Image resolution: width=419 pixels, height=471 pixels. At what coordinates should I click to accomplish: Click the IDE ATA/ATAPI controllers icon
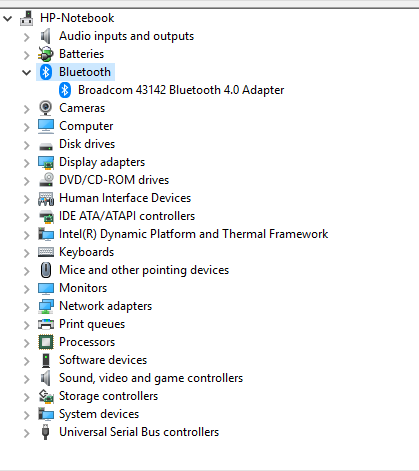click(x=46, y=216)
